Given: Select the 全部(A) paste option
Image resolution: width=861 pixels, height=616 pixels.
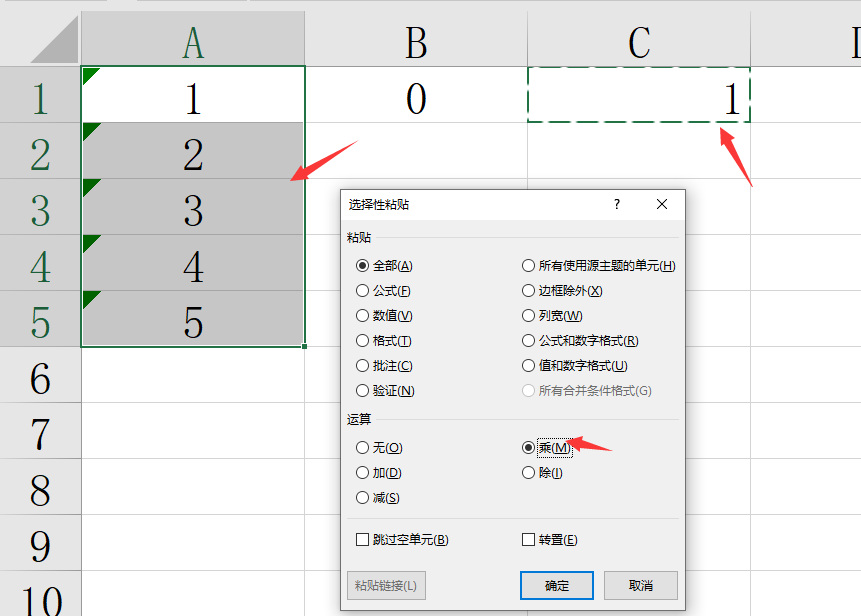Looking at the screenshot, I should (x=384, y=266).
